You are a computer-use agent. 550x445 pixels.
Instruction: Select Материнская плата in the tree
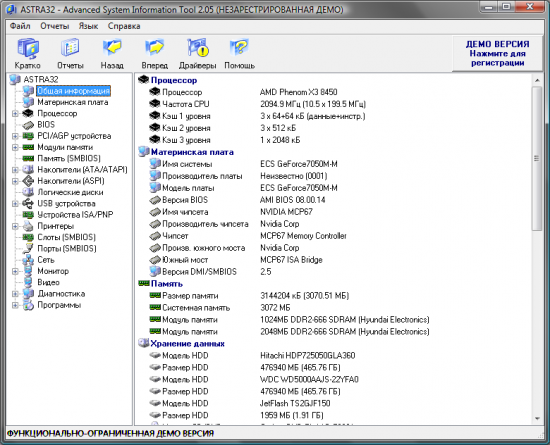point(73,102)
